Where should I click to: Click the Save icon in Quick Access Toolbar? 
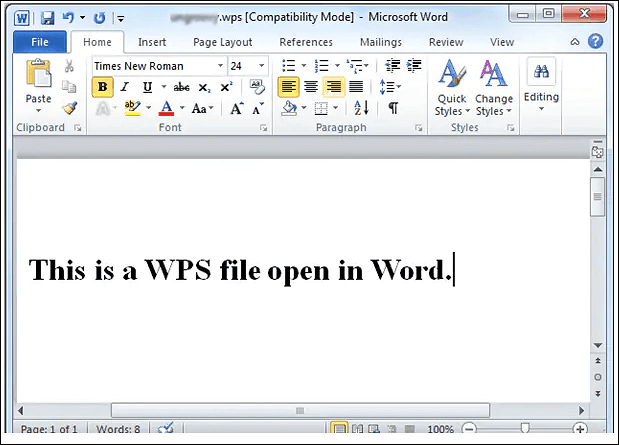(48, 18)
